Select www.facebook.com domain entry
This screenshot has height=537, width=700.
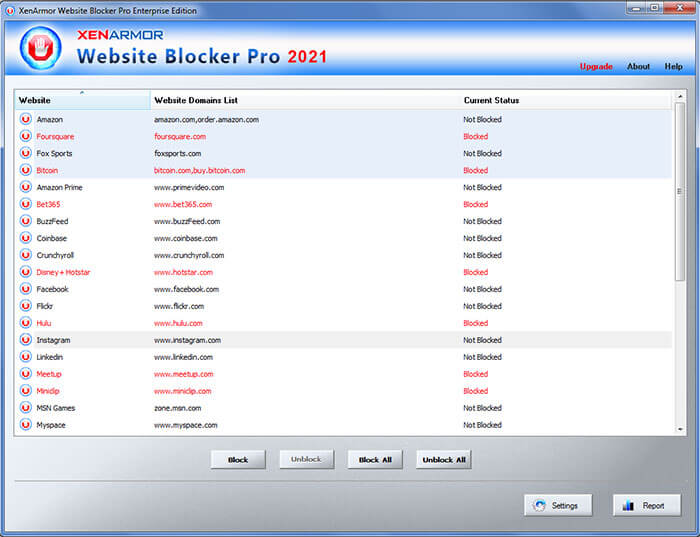coord(186,289)
